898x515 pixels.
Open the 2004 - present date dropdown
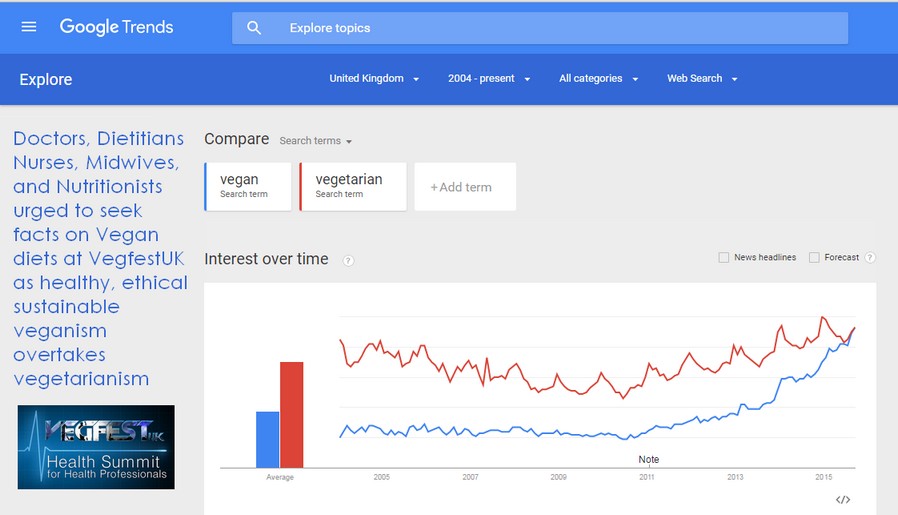coord(489,78)
